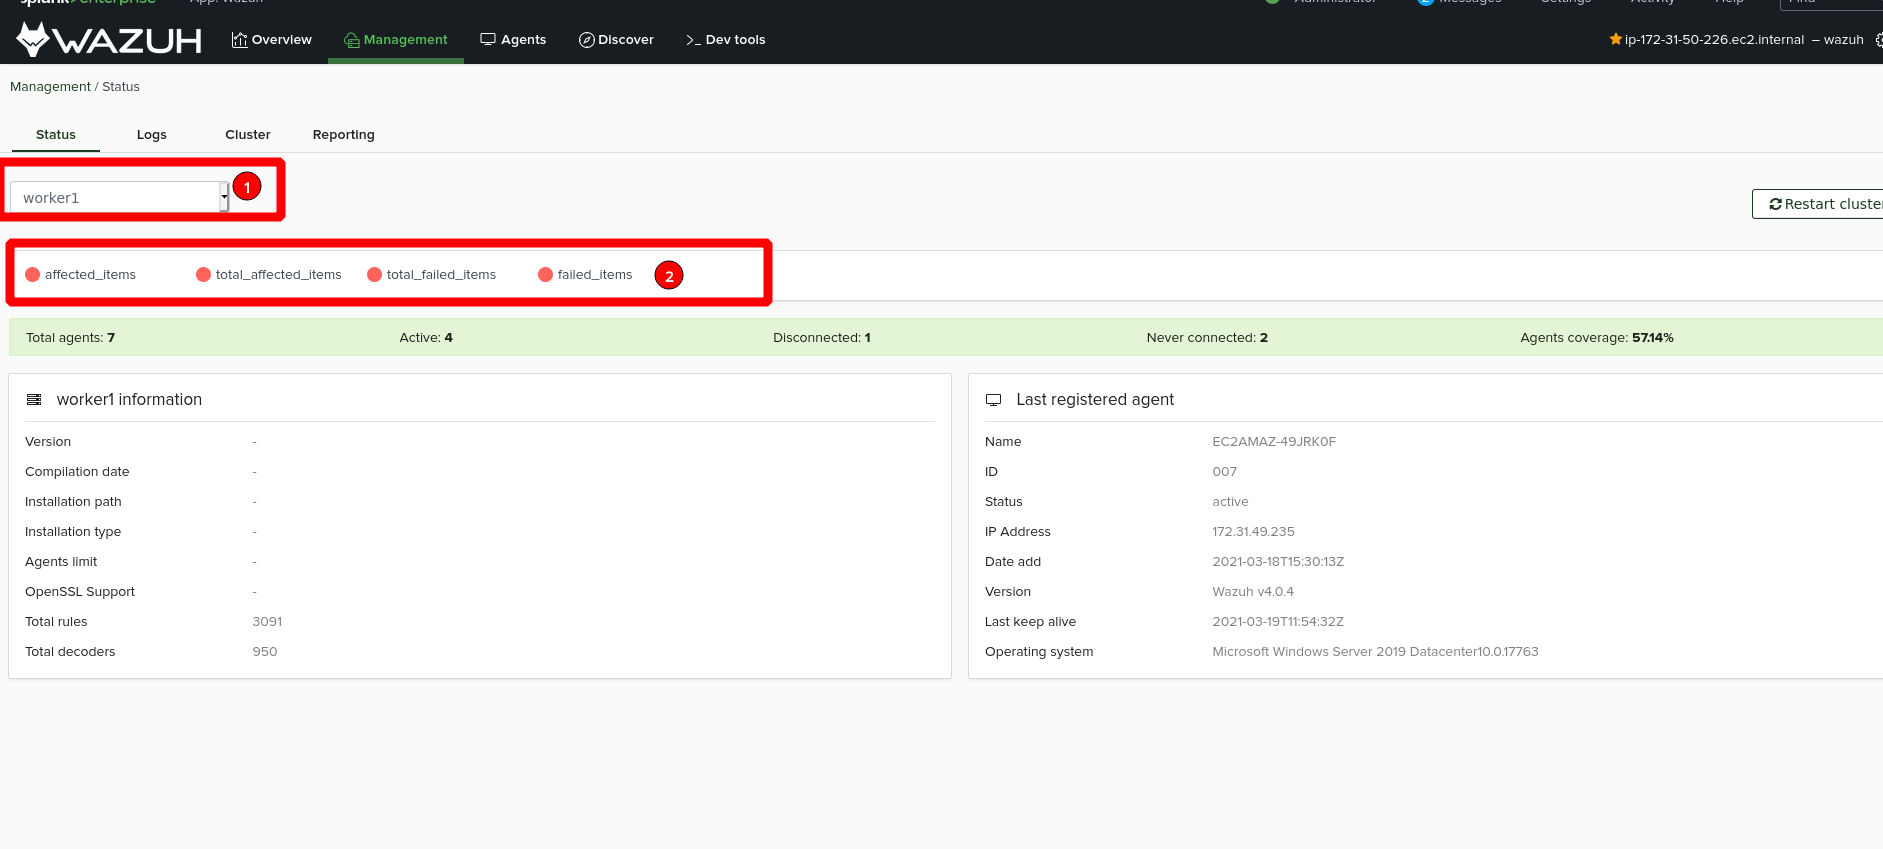Image resolution: width=1883 pixels, height=849 pixels.
Task: Click the Wazuh logo
Action: 110,40
